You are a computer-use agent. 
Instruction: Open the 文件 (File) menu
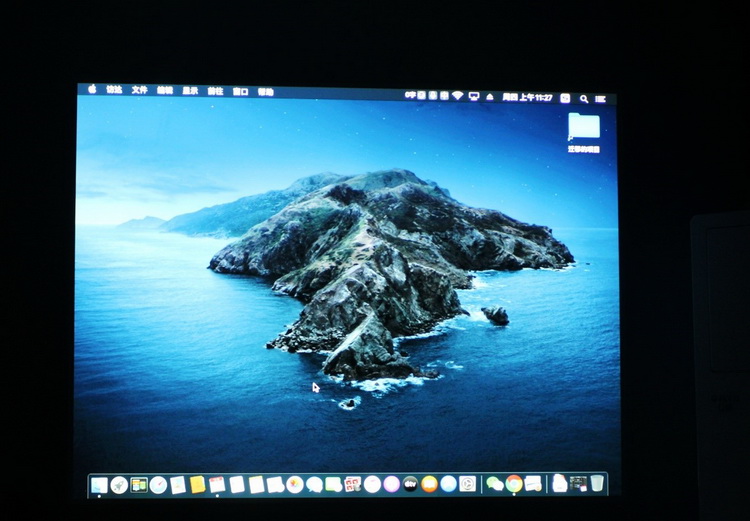[139, 90]
